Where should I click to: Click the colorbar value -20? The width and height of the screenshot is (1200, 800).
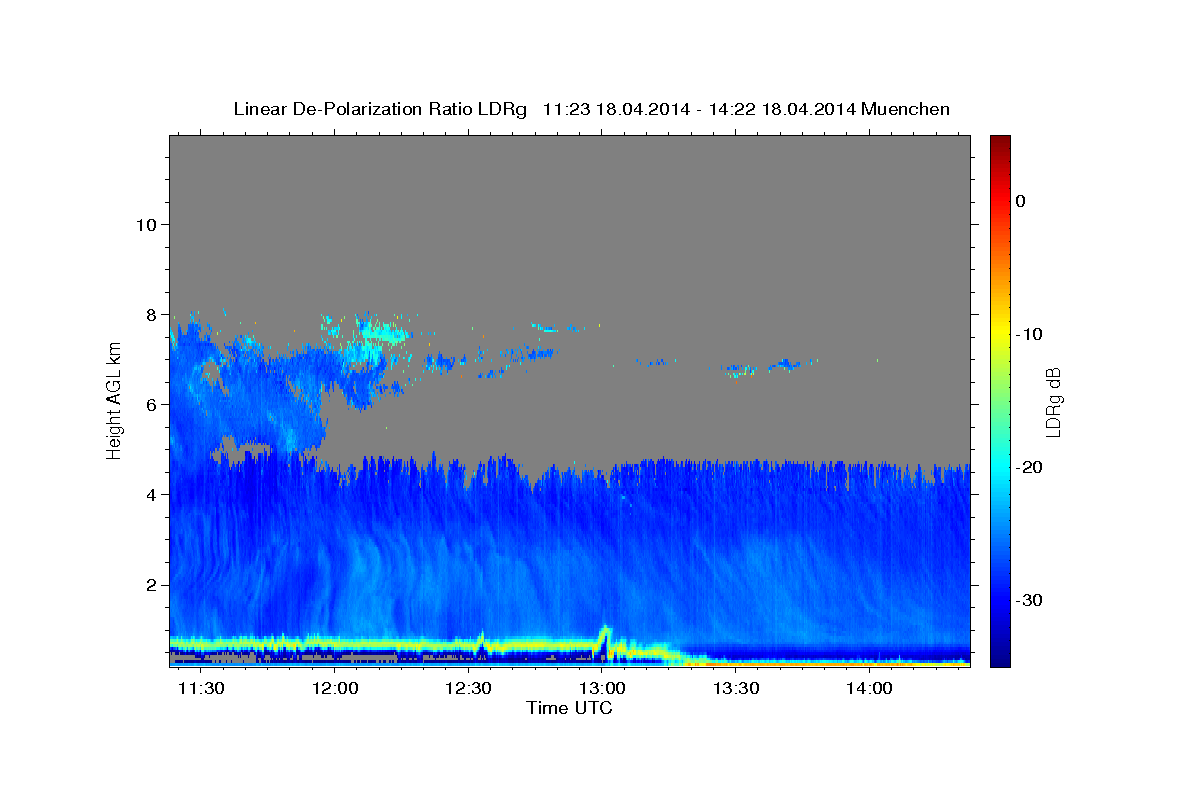(1029, 467)
